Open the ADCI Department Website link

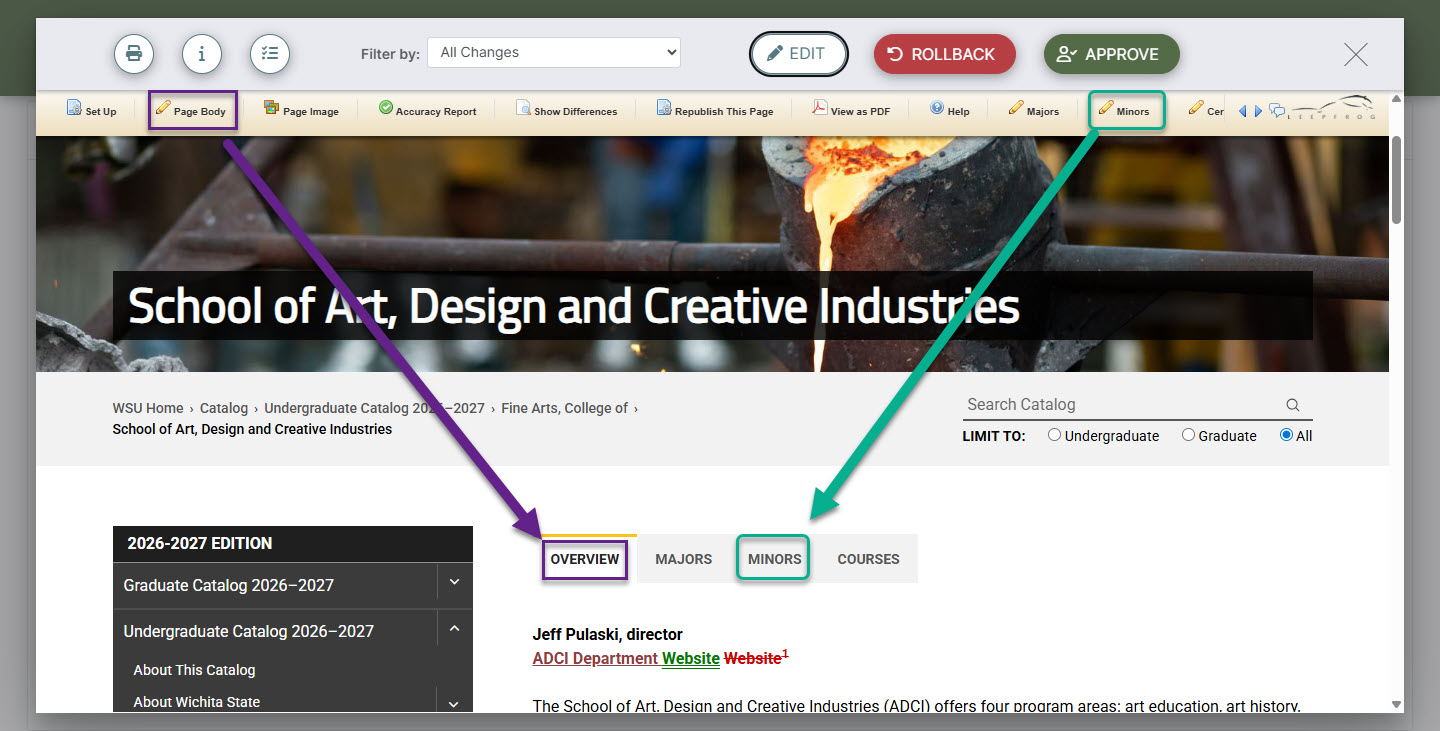pos(626,658)
